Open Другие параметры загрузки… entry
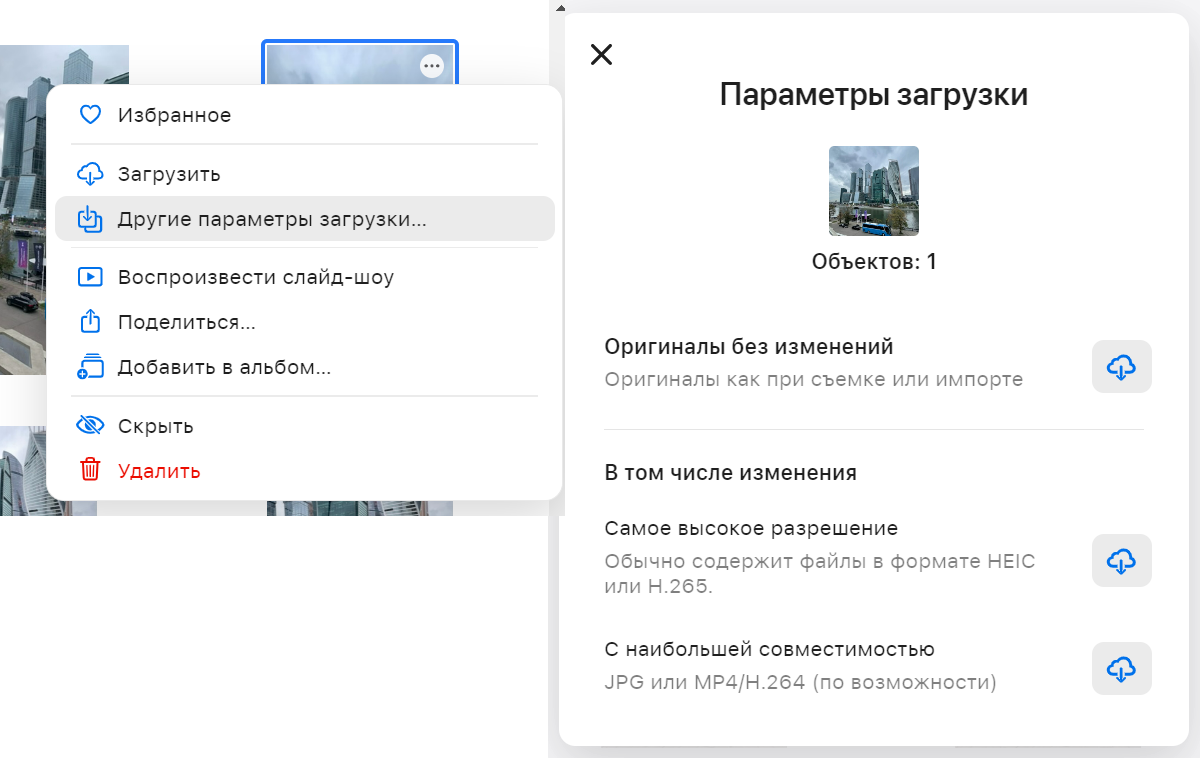1200x758 pixels. [x=304, y=218]
